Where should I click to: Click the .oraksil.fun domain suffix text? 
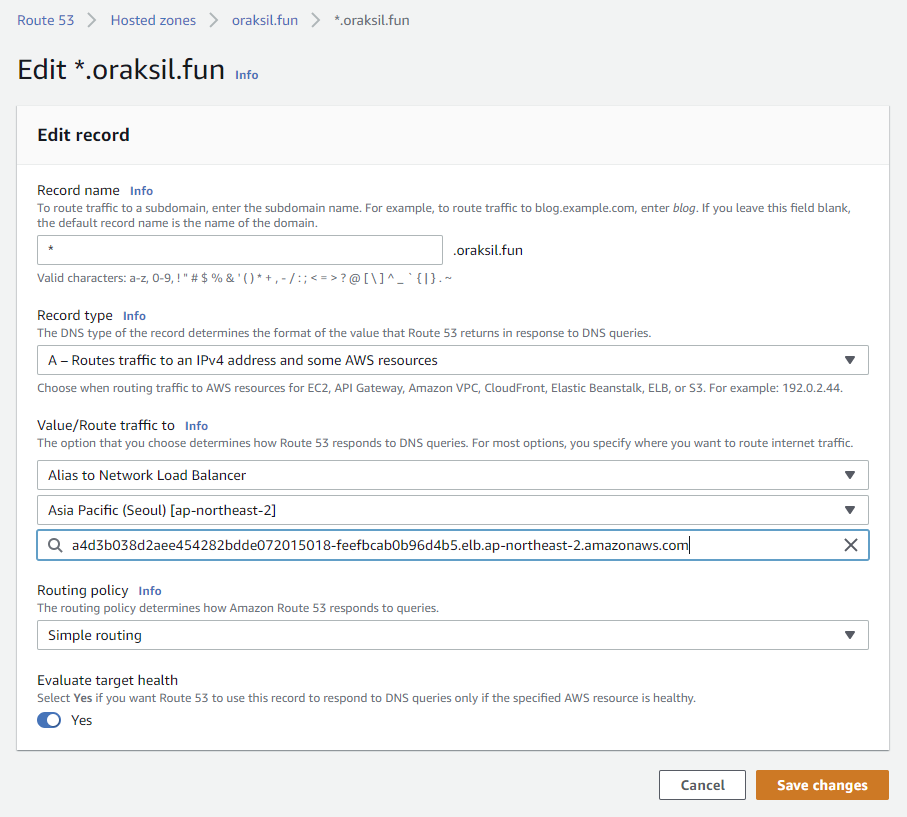[488, 250]
